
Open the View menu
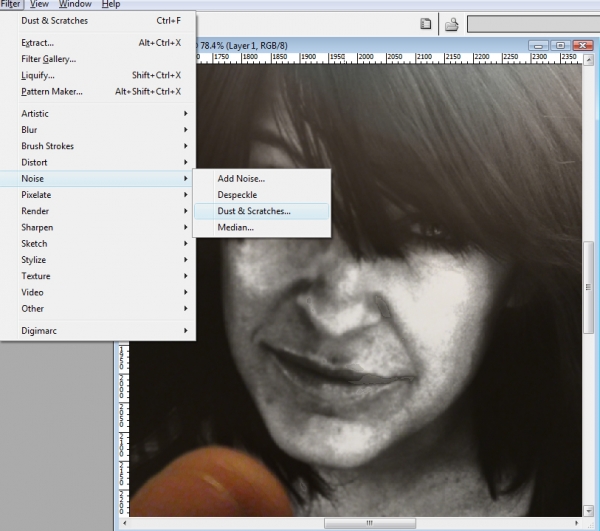point(39,4)
